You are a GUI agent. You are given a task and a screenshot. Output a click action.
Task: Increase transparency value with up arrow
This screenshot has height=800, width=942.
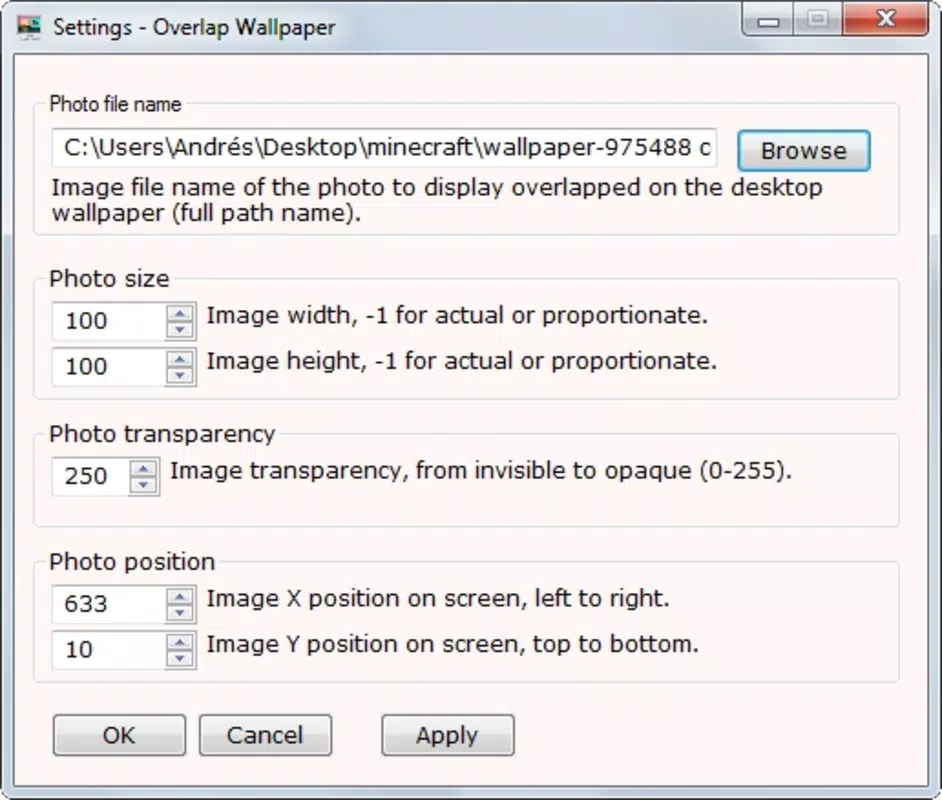[144, 468]
